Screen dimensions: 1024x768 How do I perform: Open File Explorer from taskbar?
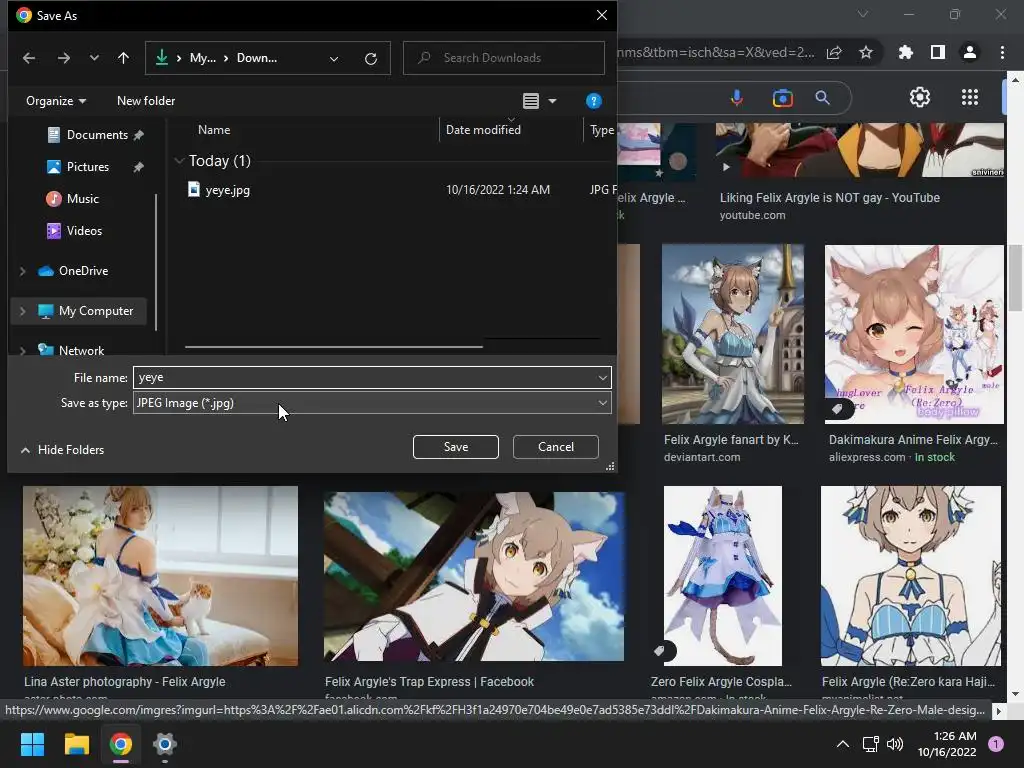(76, 744)
